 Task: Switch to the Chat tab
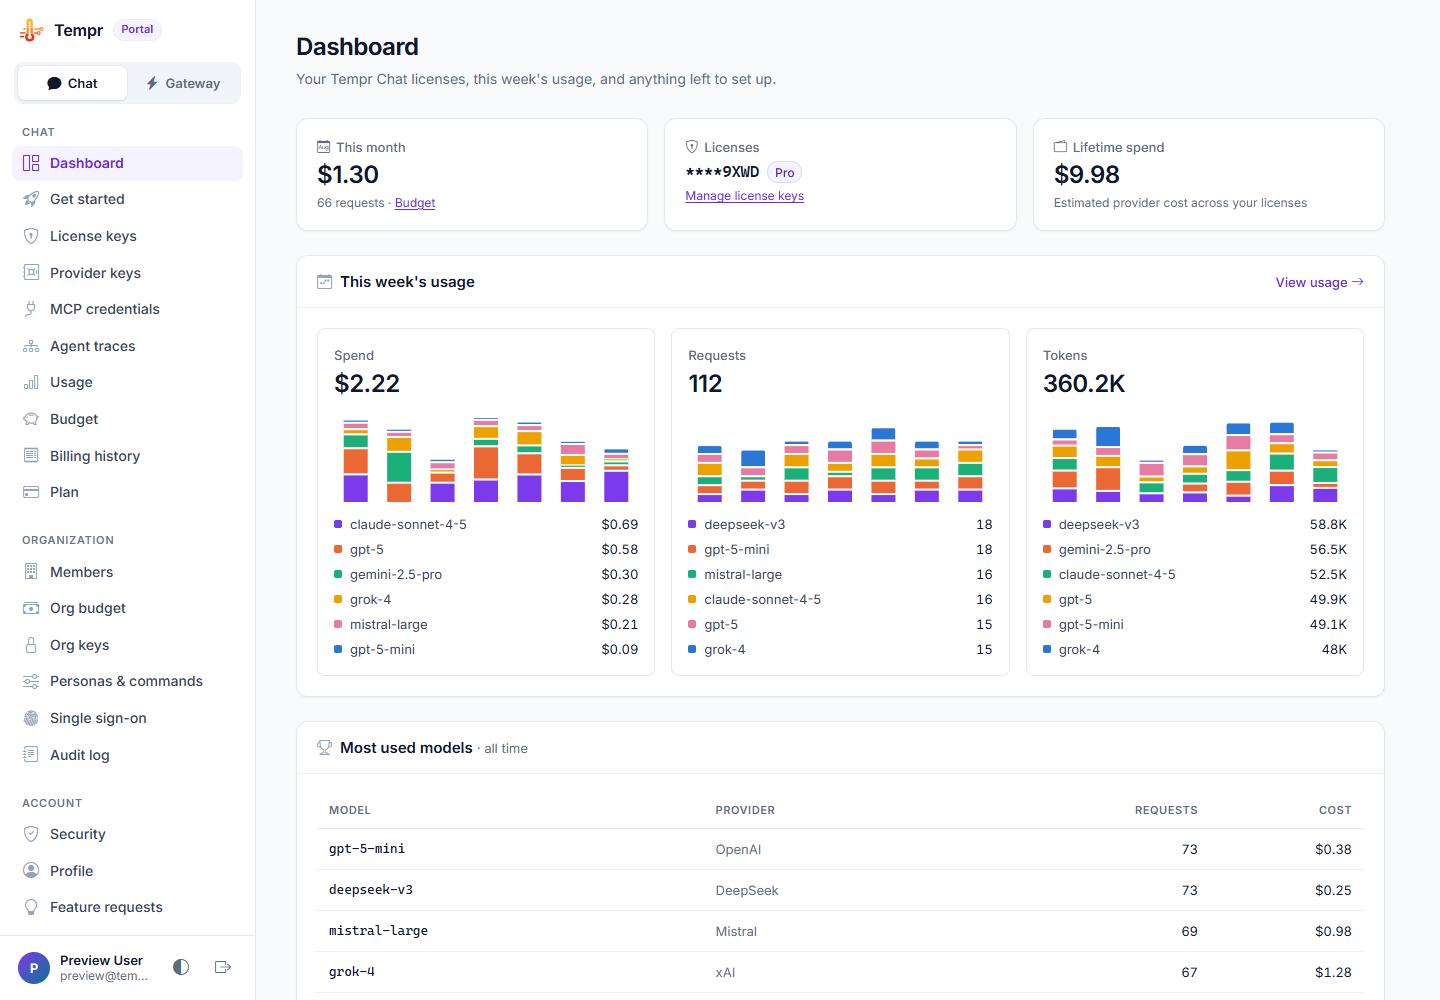tap(72, 83)
